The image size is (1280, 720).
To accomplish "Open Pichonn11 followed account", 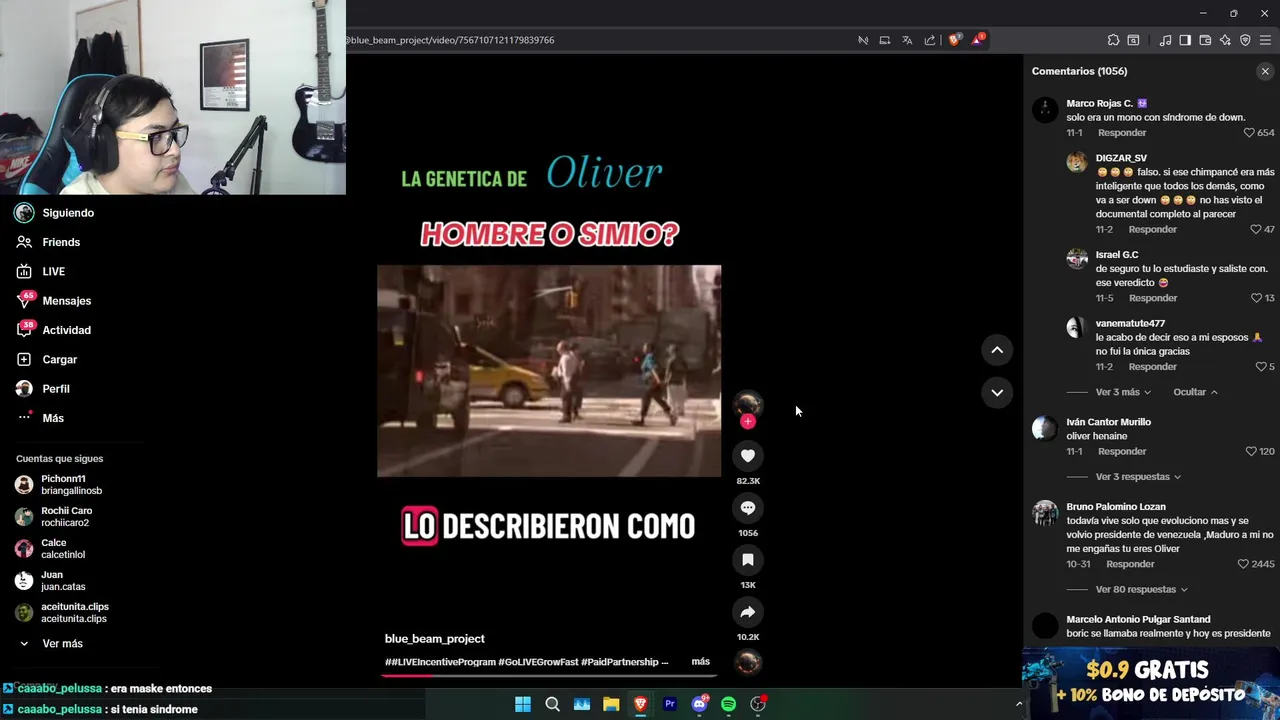I will point(60,485).
